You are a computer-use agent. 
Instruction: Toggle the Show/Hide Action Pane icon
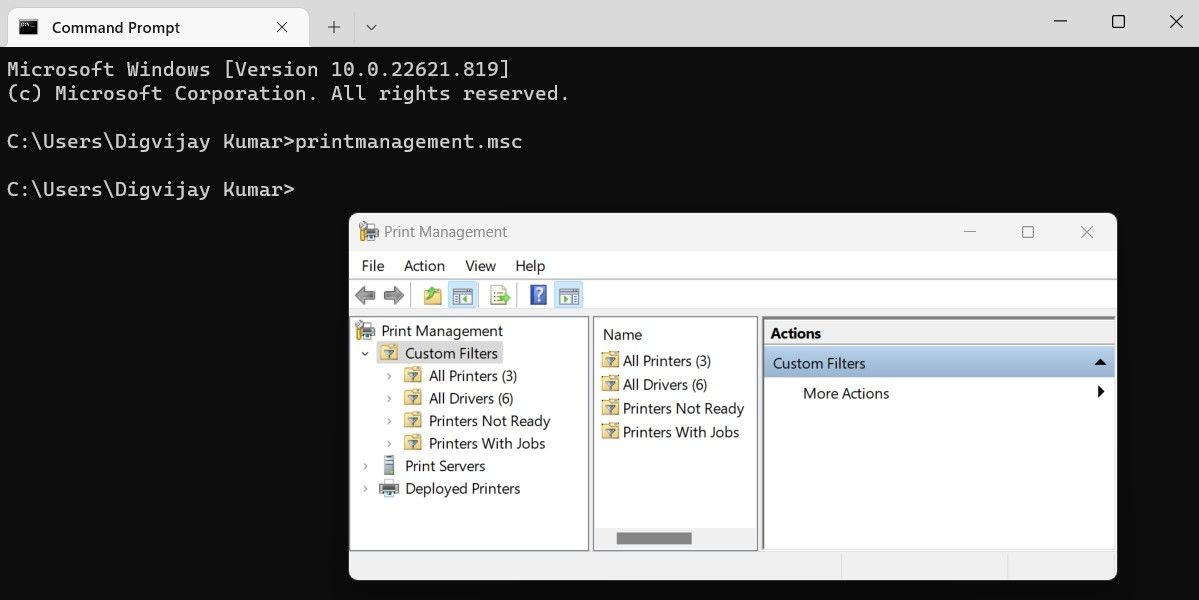pos(569,295)
